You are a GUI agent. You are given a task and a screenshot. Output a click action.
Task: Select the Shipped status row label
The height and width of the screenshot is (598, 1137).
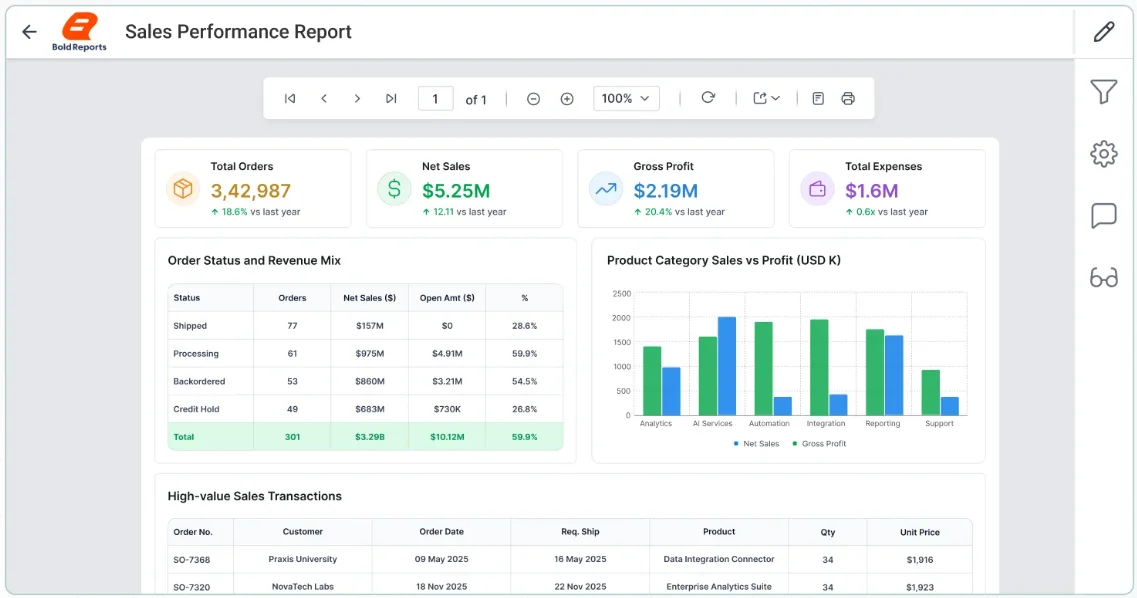click(190, 326)
